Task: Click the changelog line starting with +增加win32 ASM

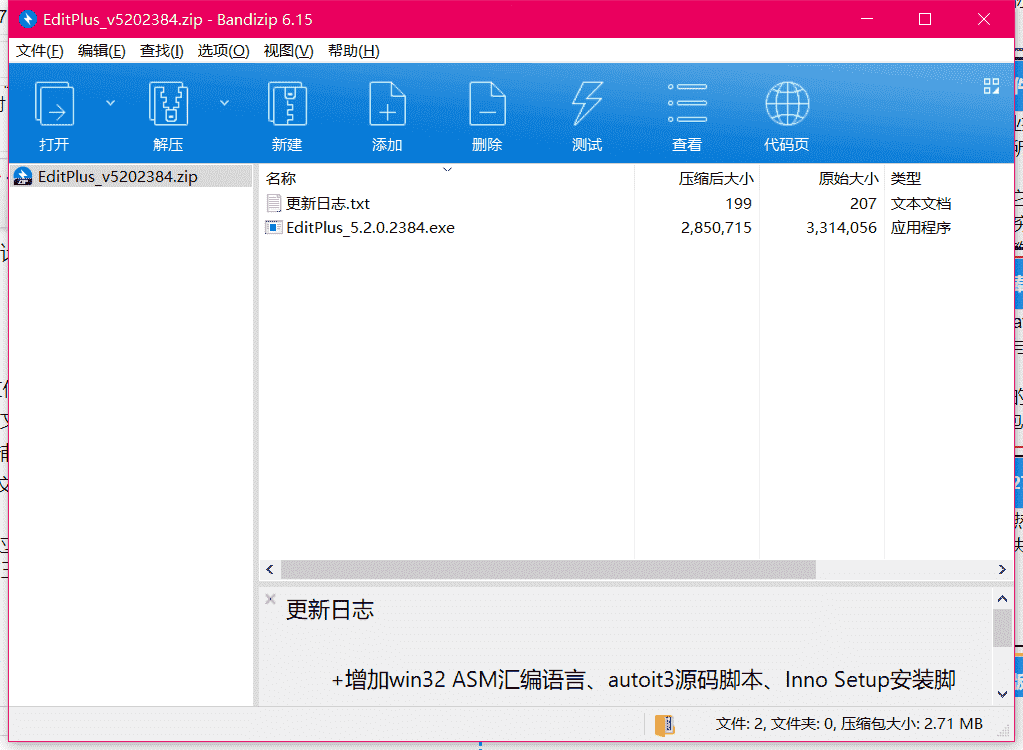Action: click(x=643, y=680)
